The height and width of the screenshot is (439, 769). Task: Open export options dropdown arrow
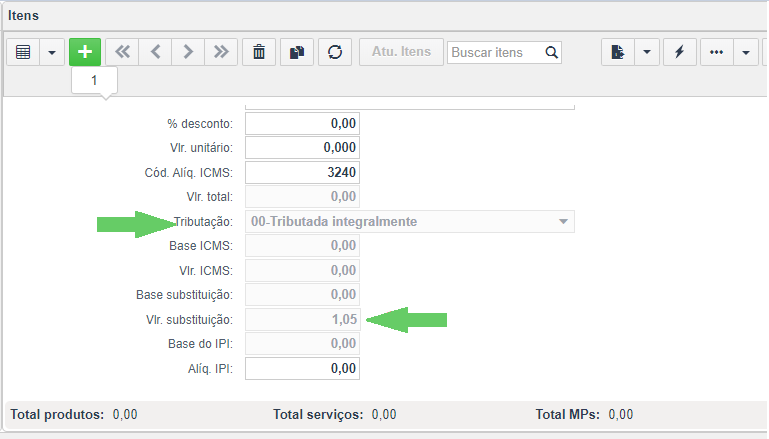(x=647, y=52)
